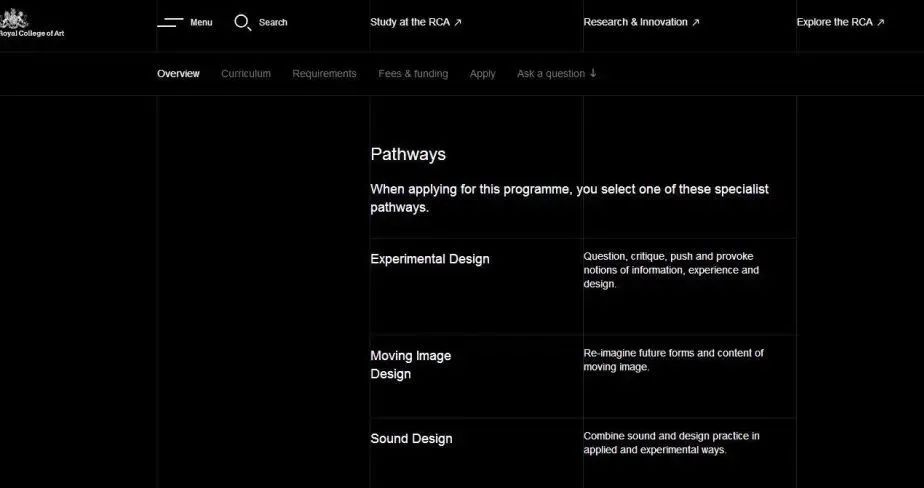Open the Fees & funding tab

click(x=413, y=73)
